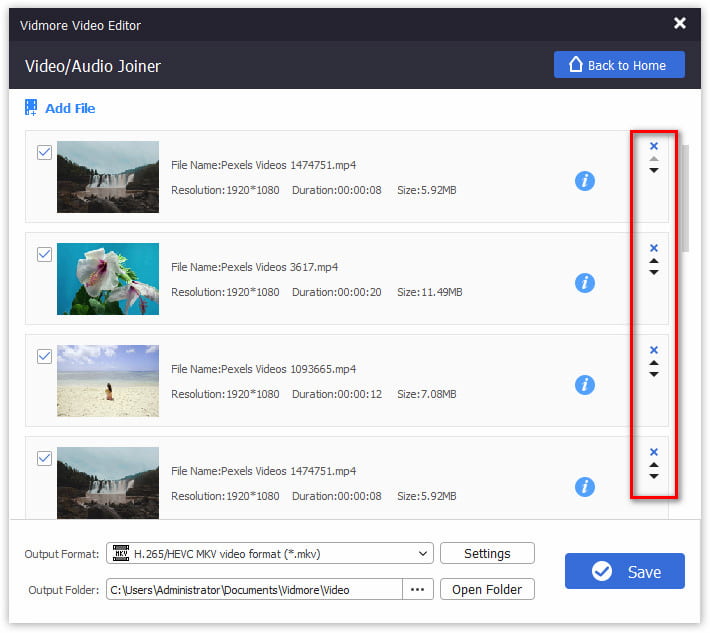Deselect the beach video checkbox

[x=44, y=357]
